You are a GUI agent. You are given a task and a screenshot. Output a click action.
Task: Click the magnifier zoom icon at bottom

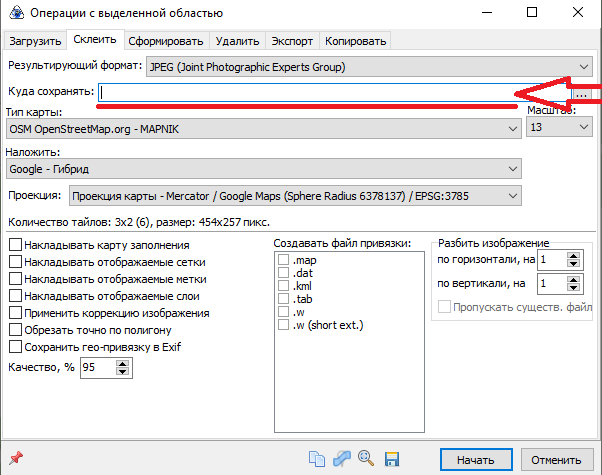[x=366, y=460]
